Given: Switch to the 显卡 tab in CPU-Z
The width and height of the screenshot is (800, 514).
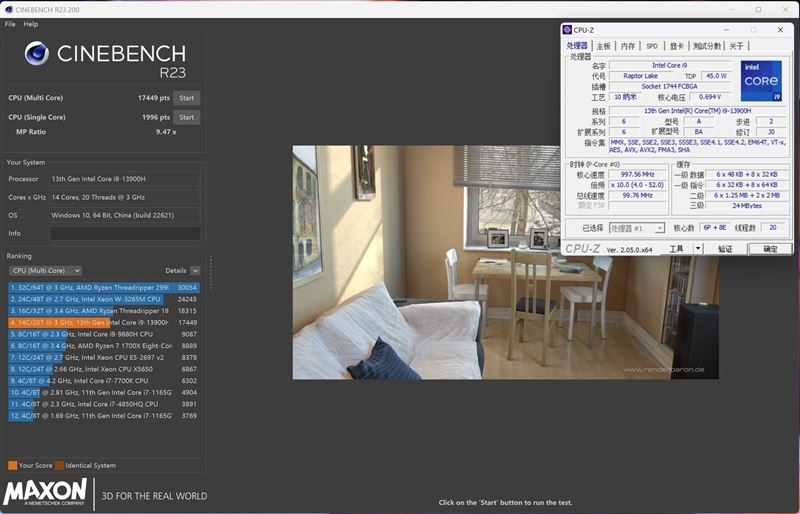Looking at the screenshot, I should pyautogui.click(x=677, y=46).
